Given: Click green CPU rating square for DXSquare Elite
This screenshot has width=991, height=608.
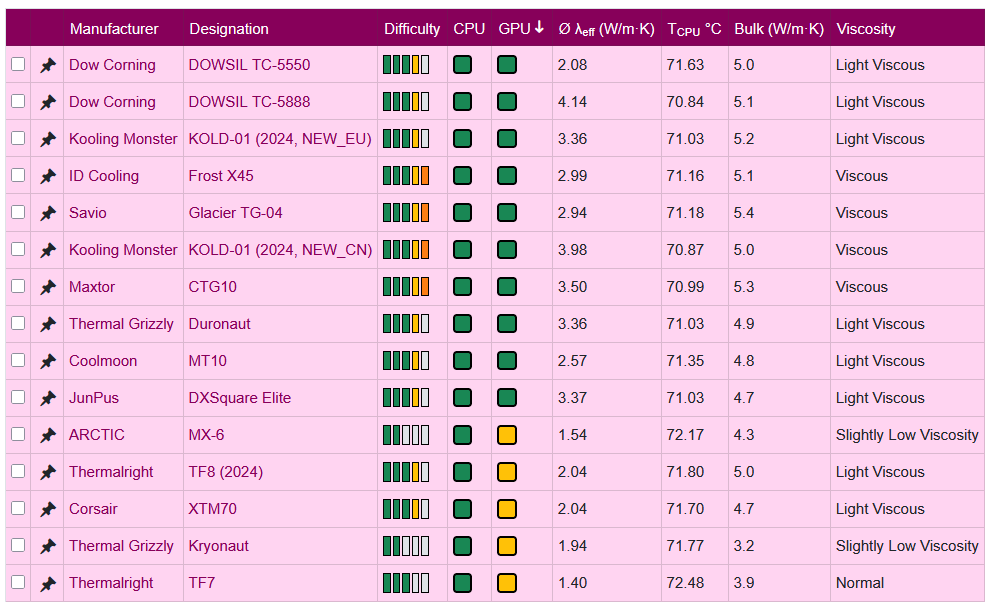Looking at the screenshot, I should click(x=462, y=398).
